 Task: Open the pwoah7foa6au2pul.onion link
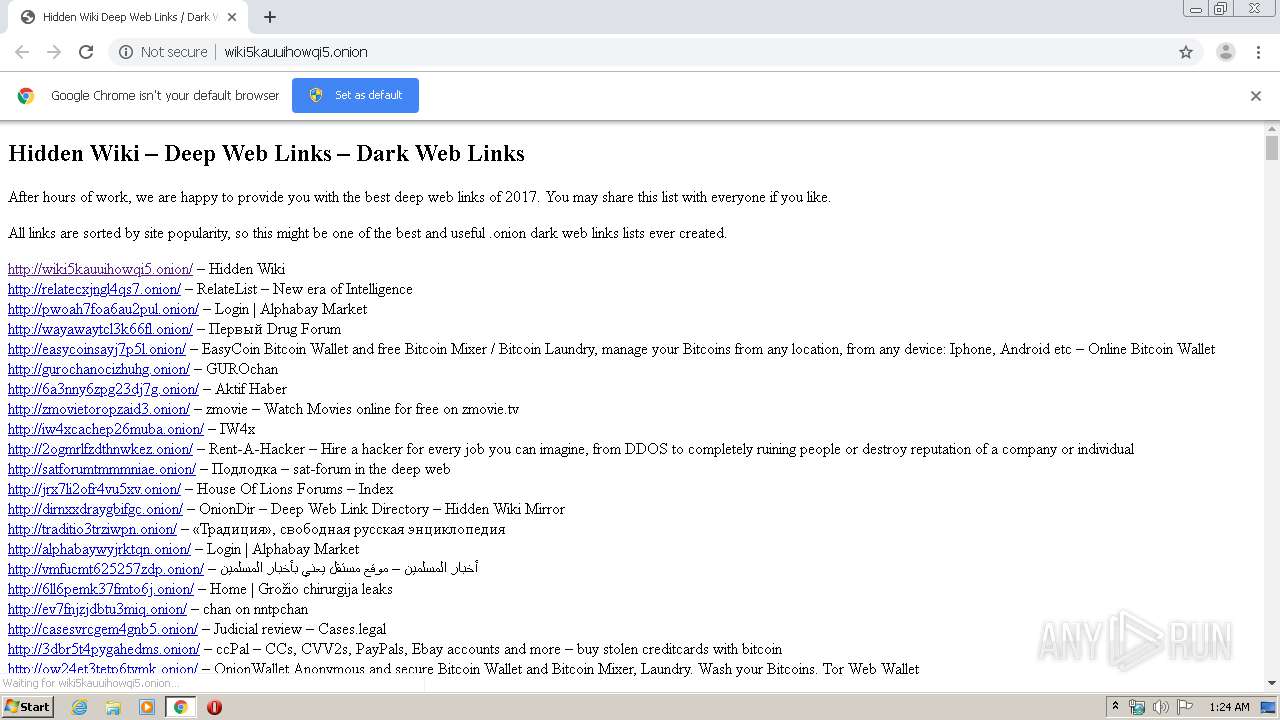click(103, 309)
